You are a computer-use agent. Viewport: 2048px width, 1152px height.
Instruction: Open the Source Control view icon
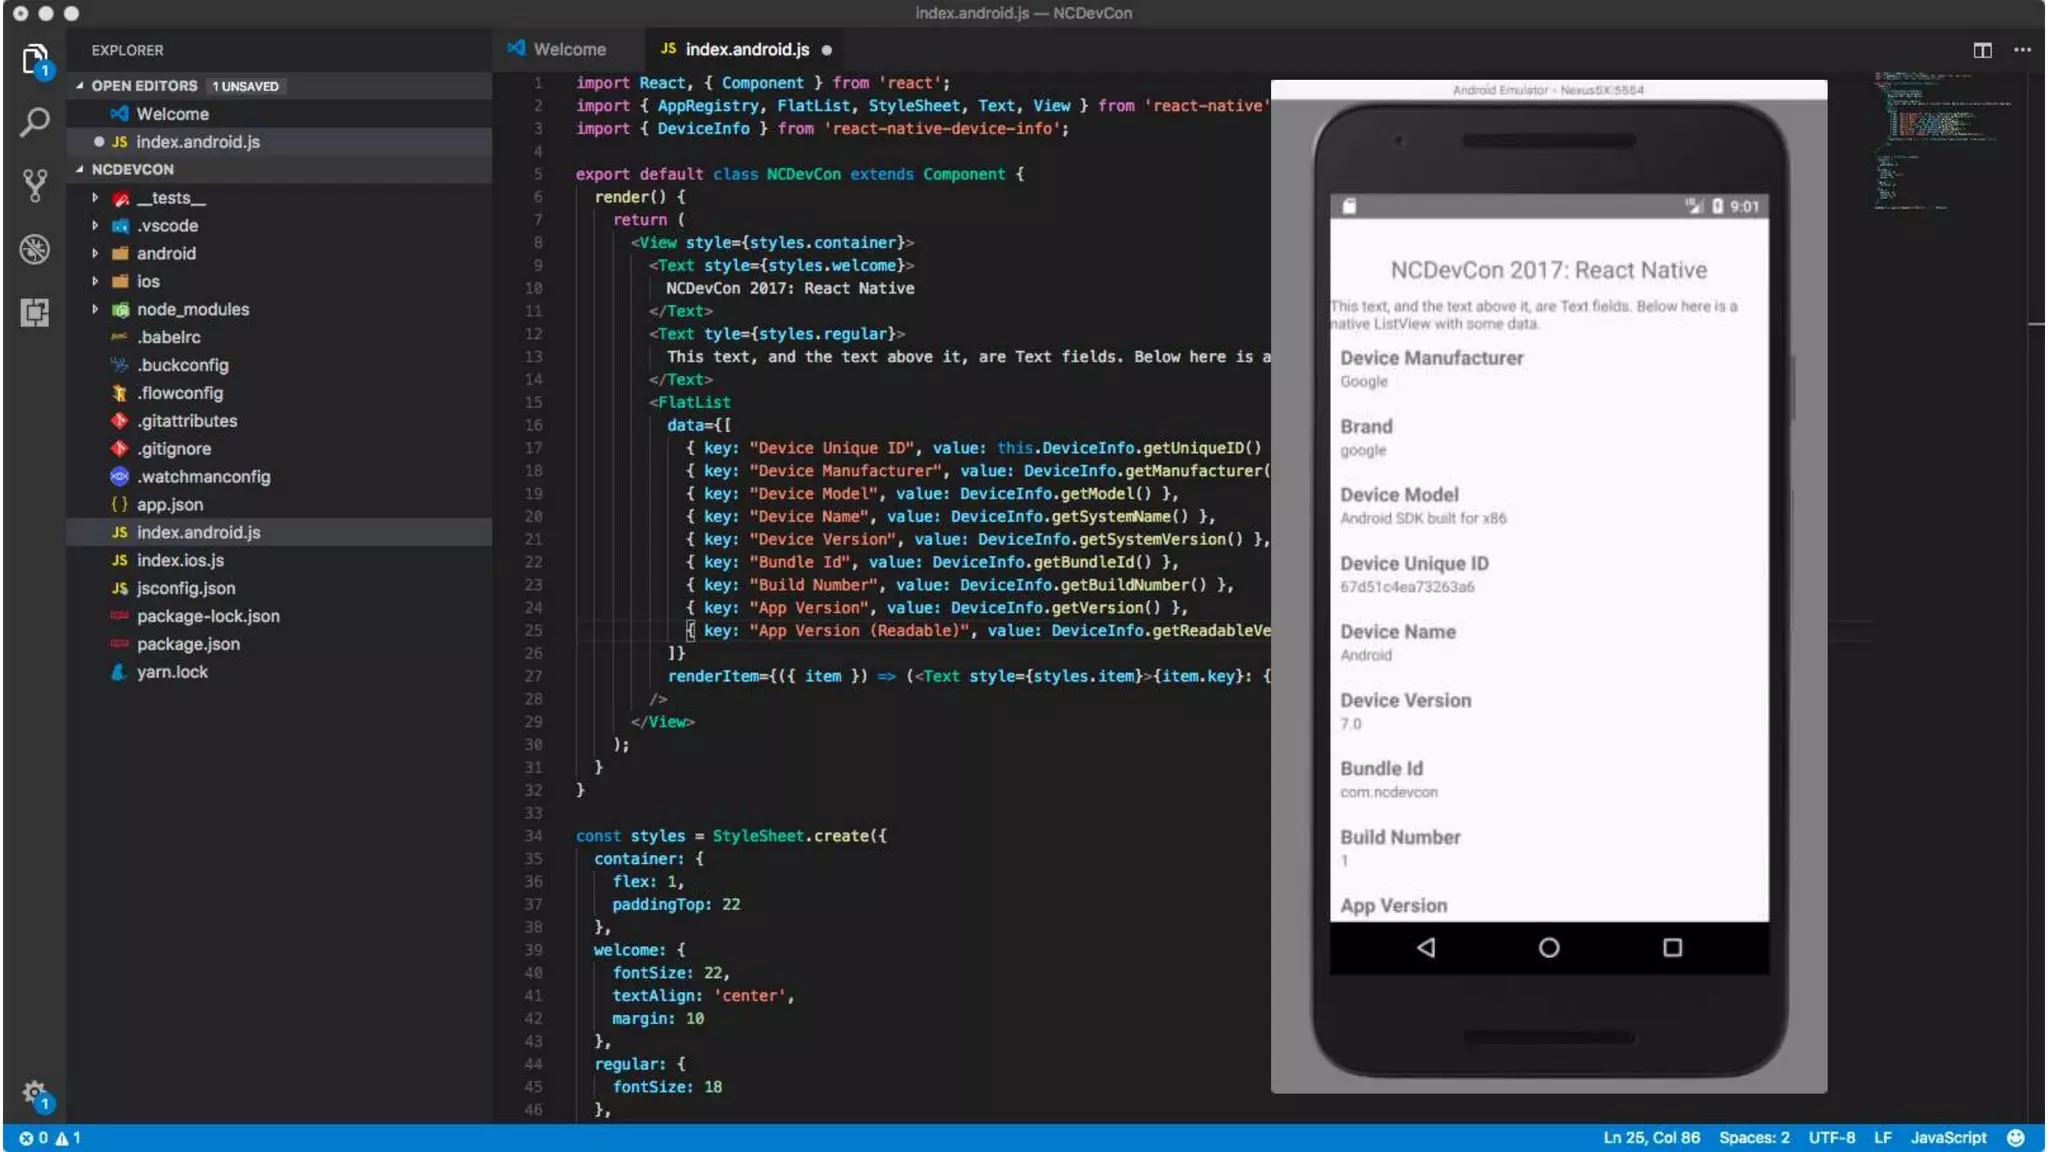(x=34, y=185)
